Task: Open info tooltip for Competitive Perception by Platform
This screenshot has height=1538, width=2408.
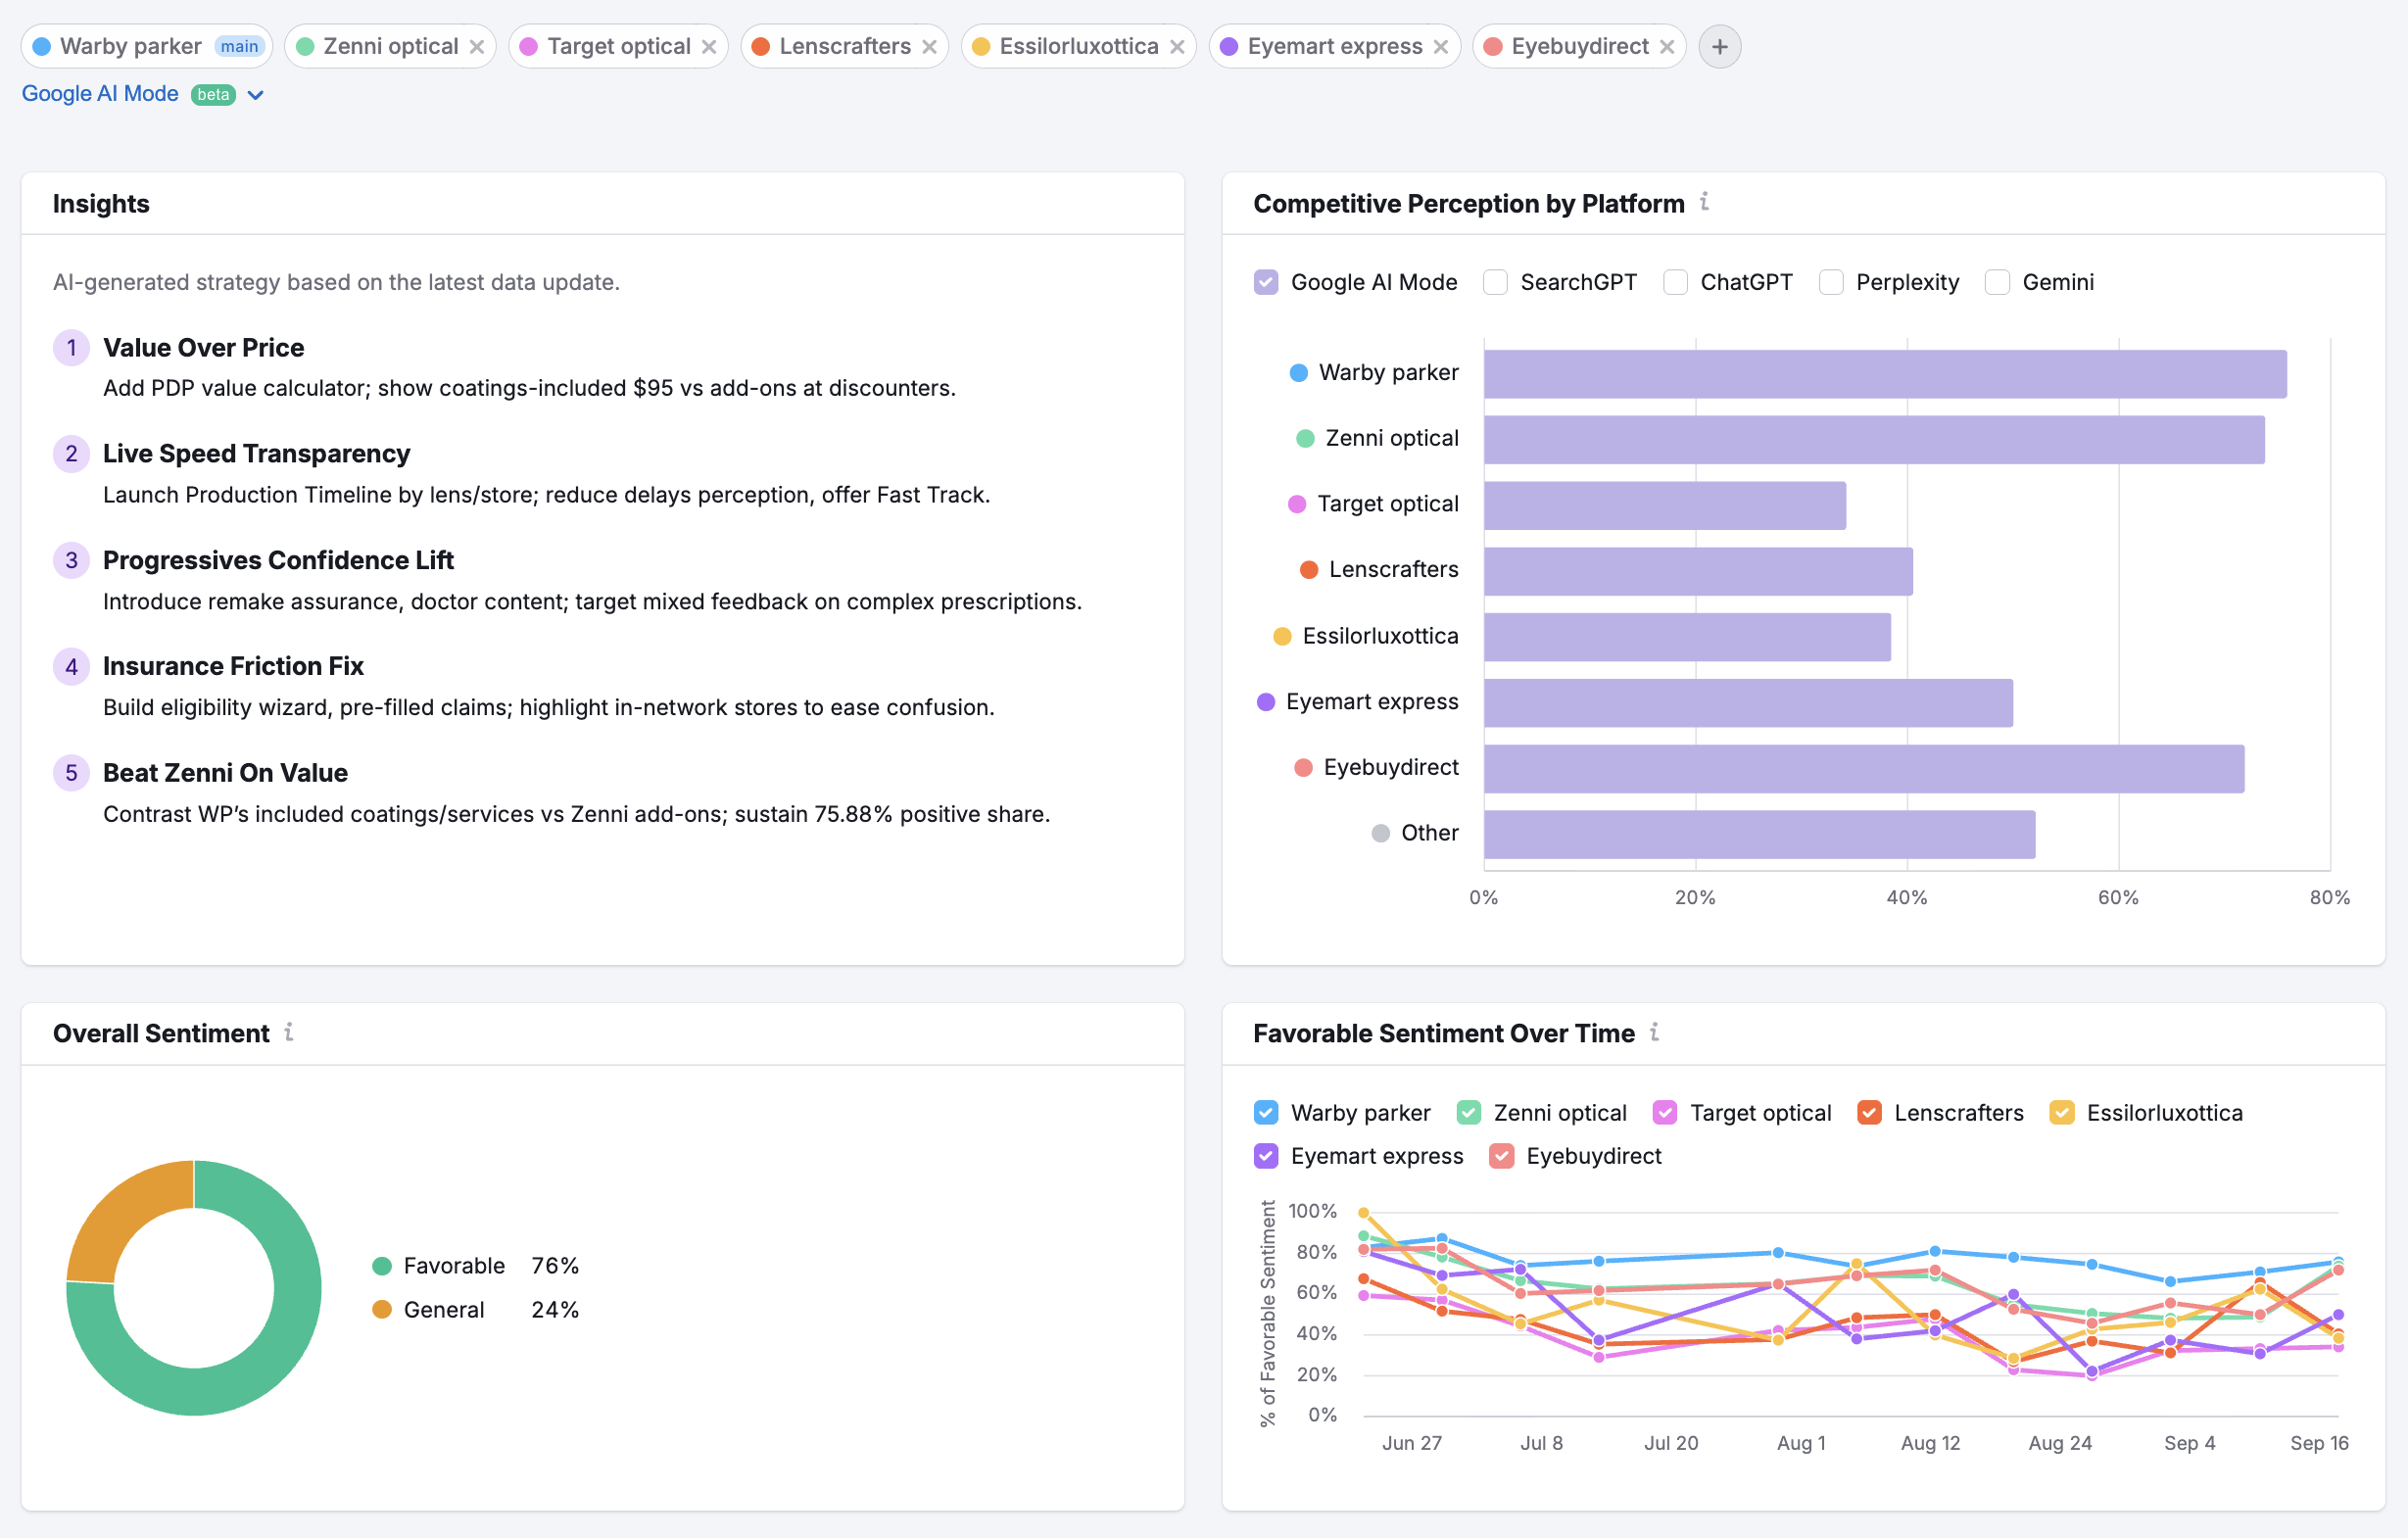Action: coord(1707,203)
